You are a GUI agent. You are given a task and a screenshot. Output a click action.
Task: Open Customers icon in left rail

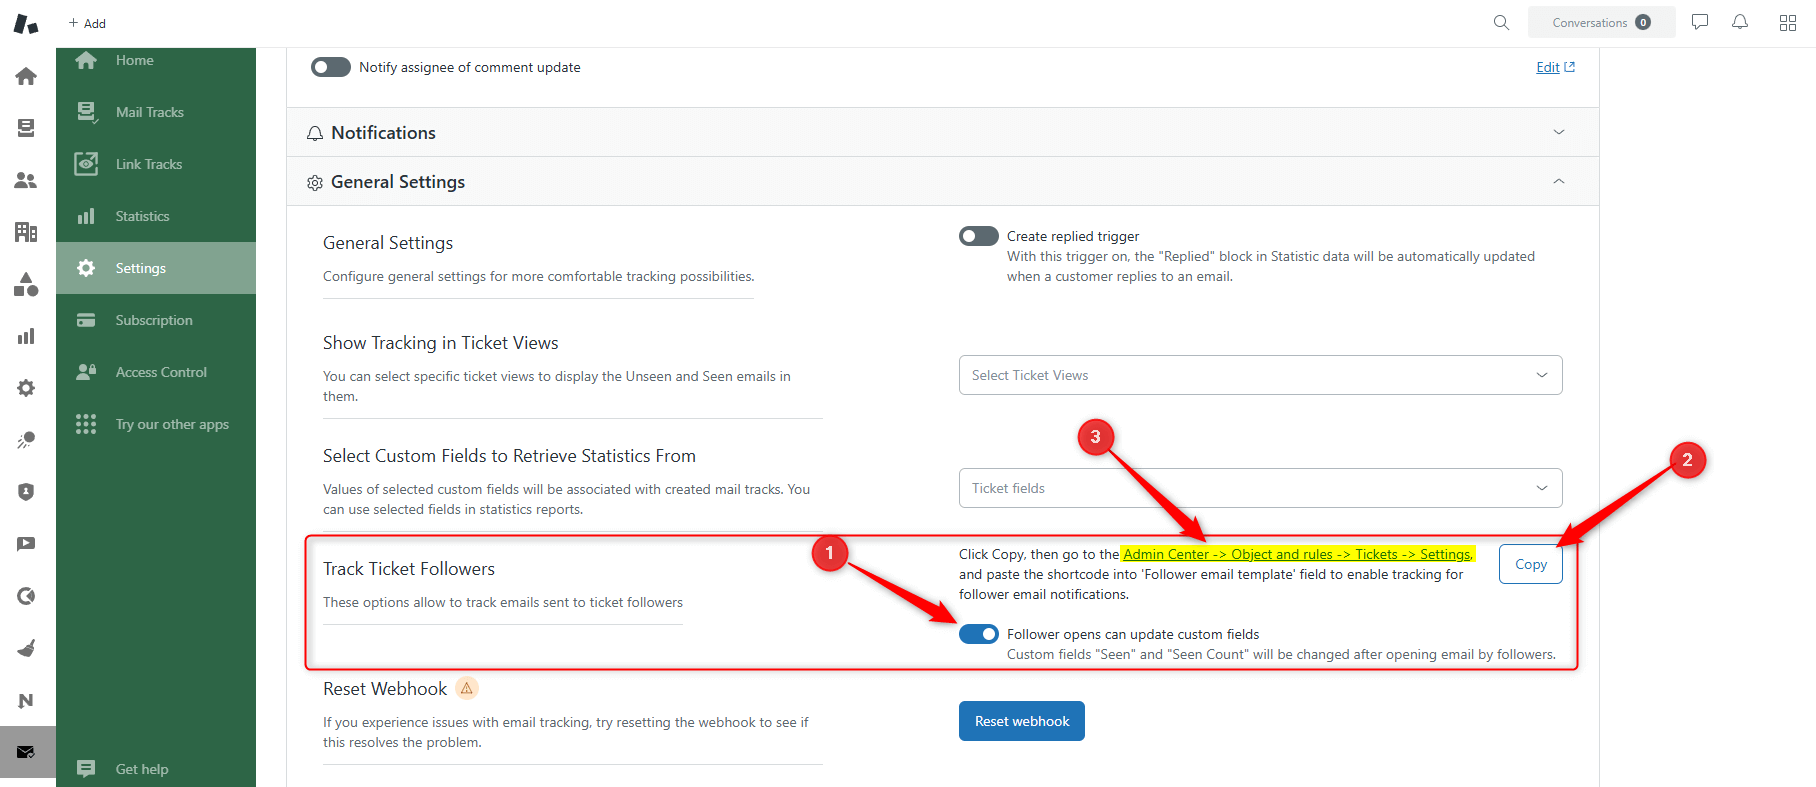tap(26, 180)
